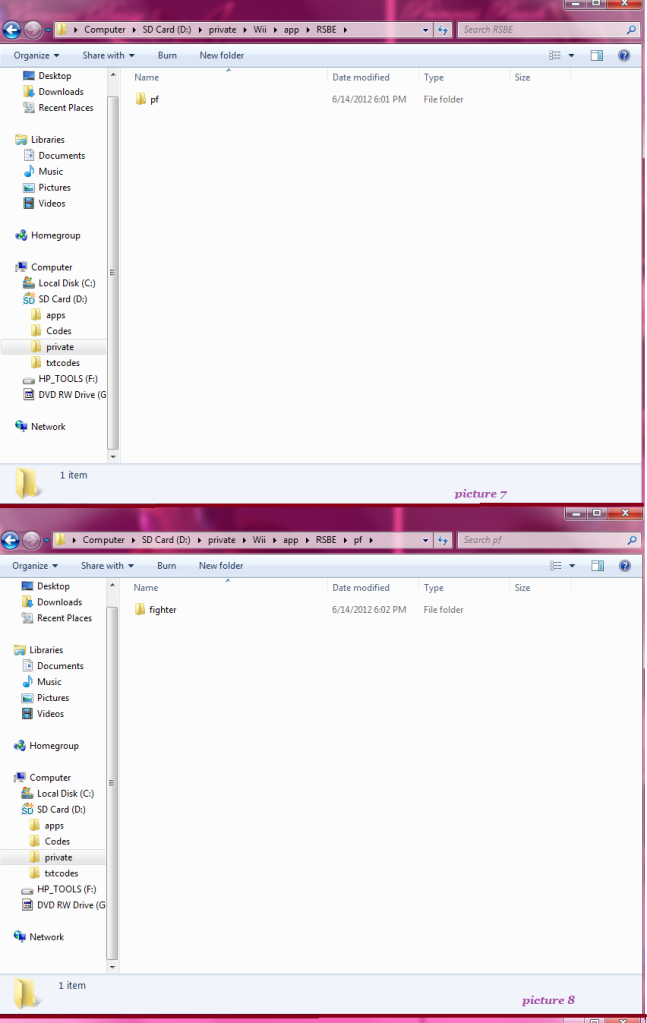647x1023 pixels.
Task: Open Network in bottom window sidebar
Action: coord(47,937)
